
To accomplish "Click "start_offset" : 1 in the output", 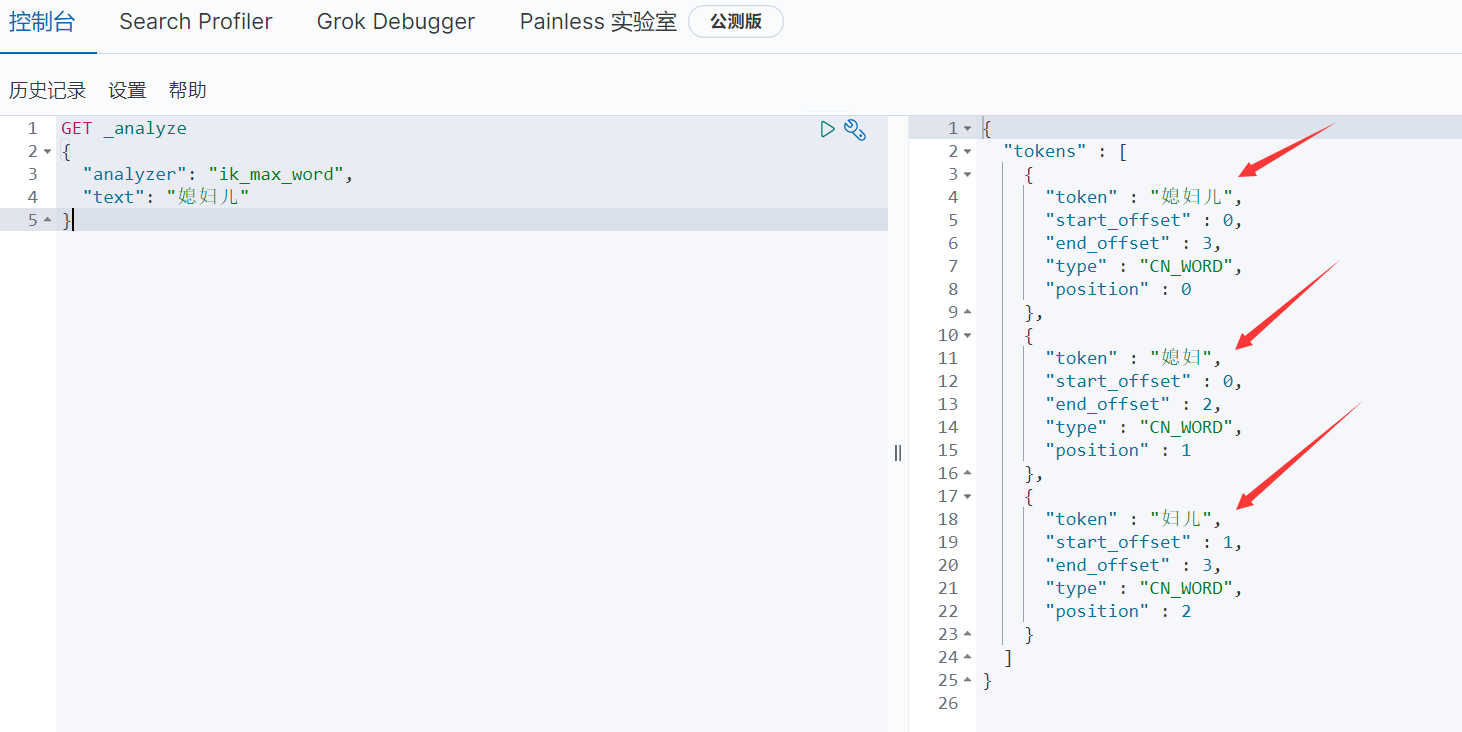I will 1139,542.
